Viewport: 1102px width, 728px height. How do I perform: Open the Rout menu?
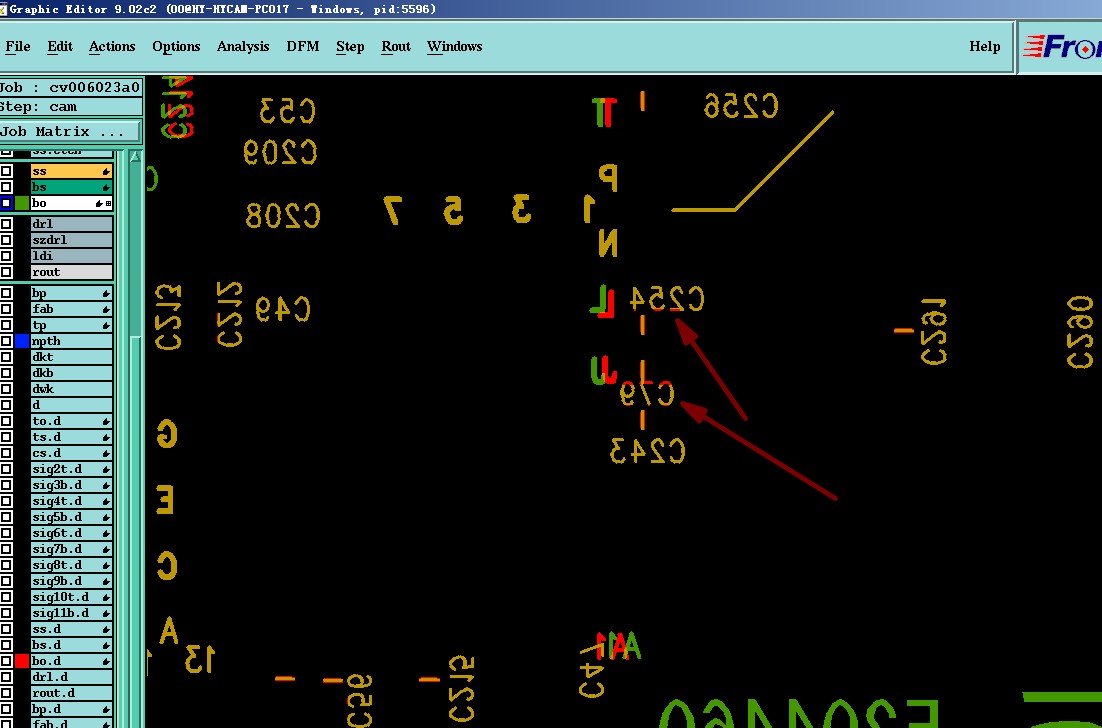(x=396, y=46)
